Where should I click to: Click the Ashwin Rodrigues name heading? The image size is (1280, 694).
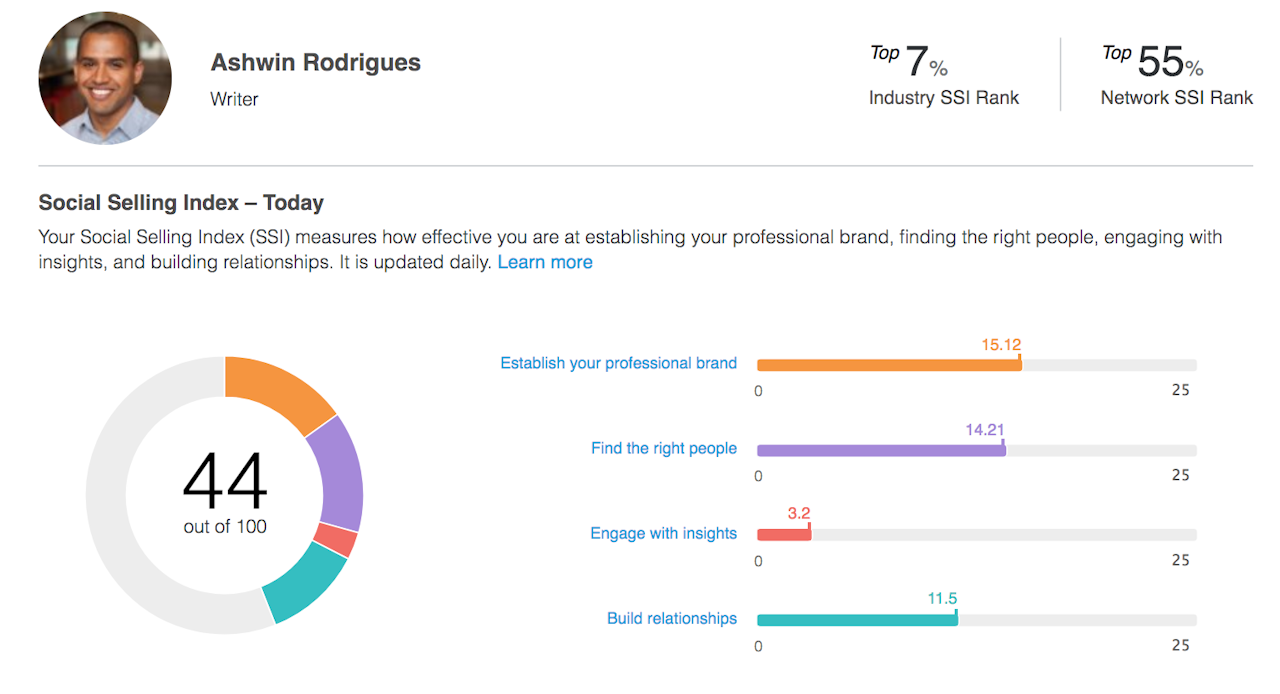[315, 61]
